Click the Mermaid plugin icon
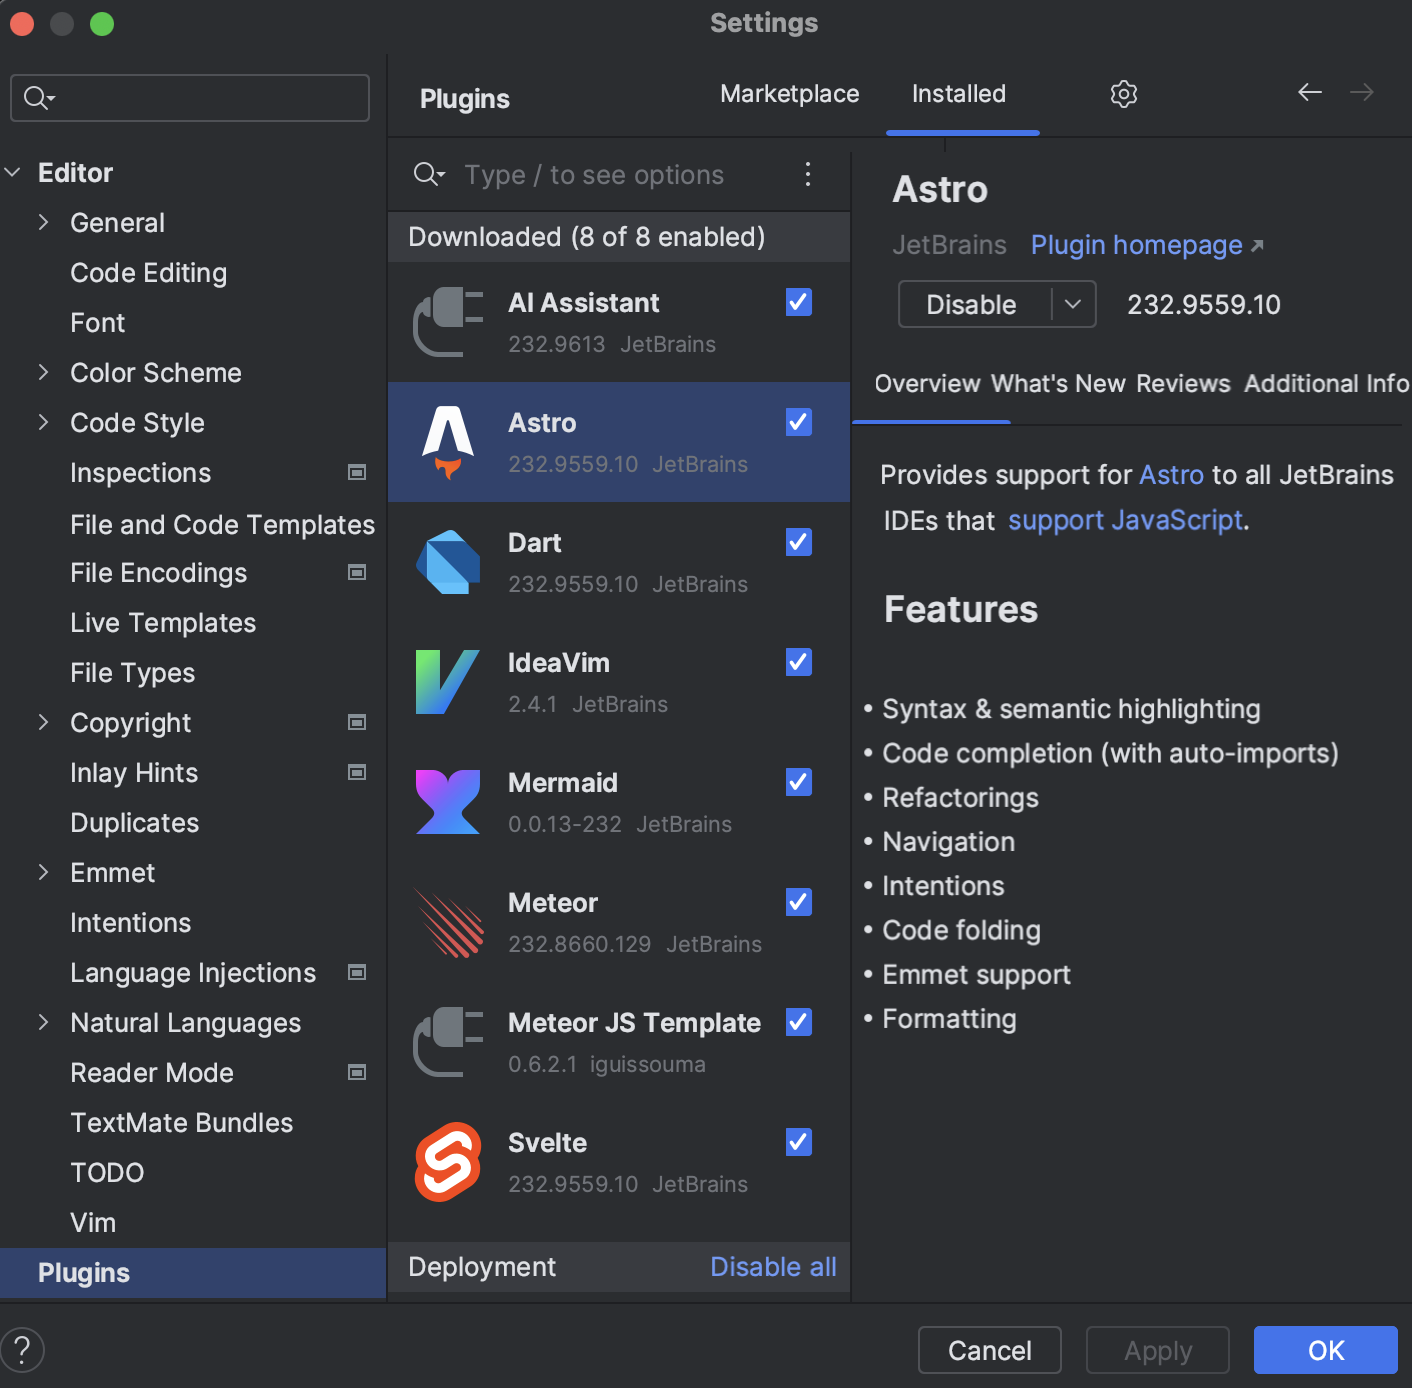The width and height of the screenshot is (1412, 1388). click(x=447, y=802)
